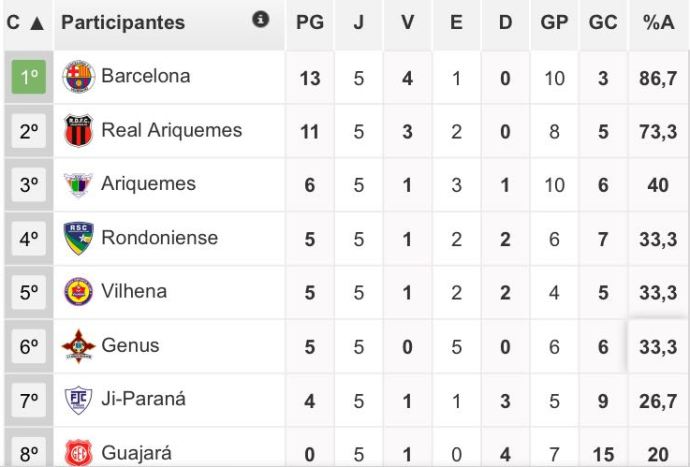The image size is (690, 467).
Task: Click the V wins column header
Action: (x=407, y=22)
